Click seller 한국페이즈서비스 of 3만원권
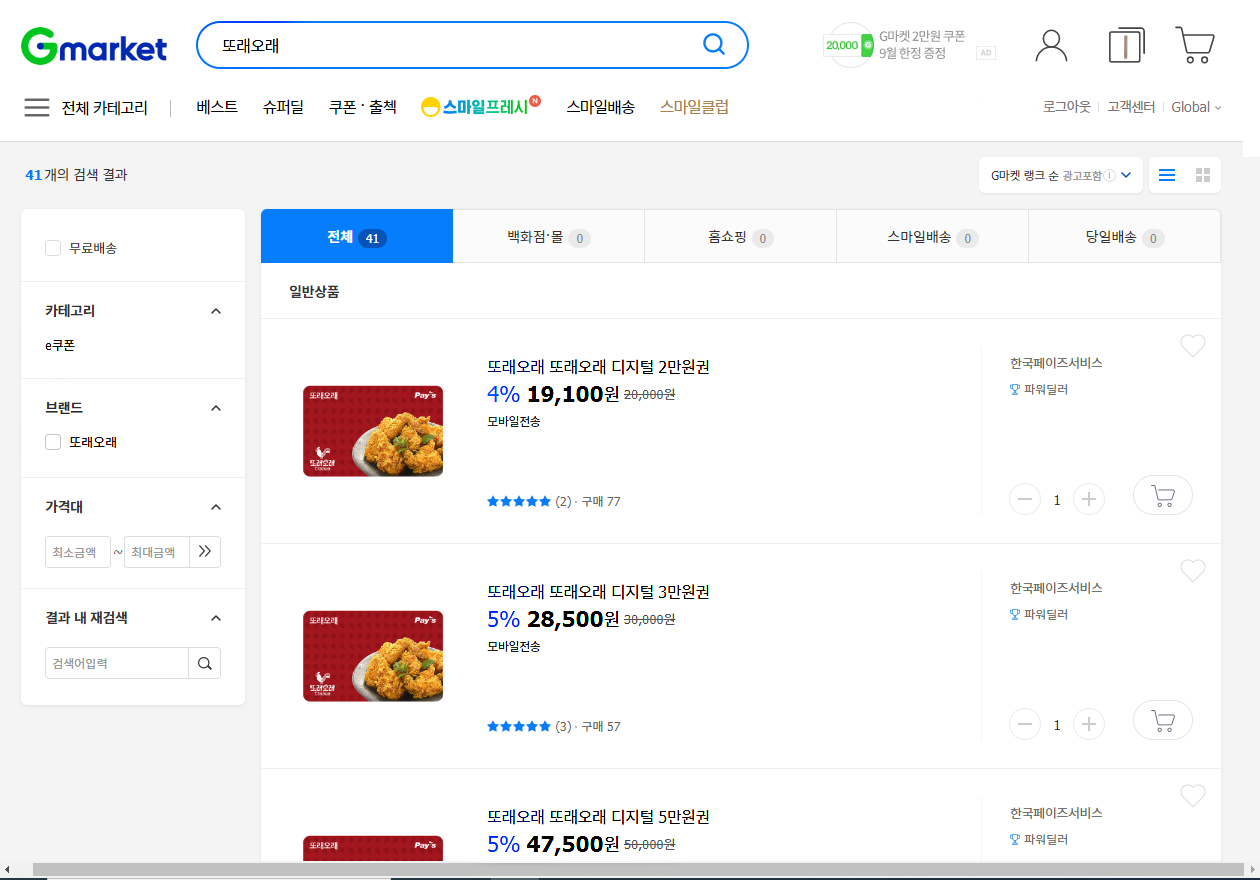Image resolution: width=1260 pixels, height=880 pixels. 1056,588
